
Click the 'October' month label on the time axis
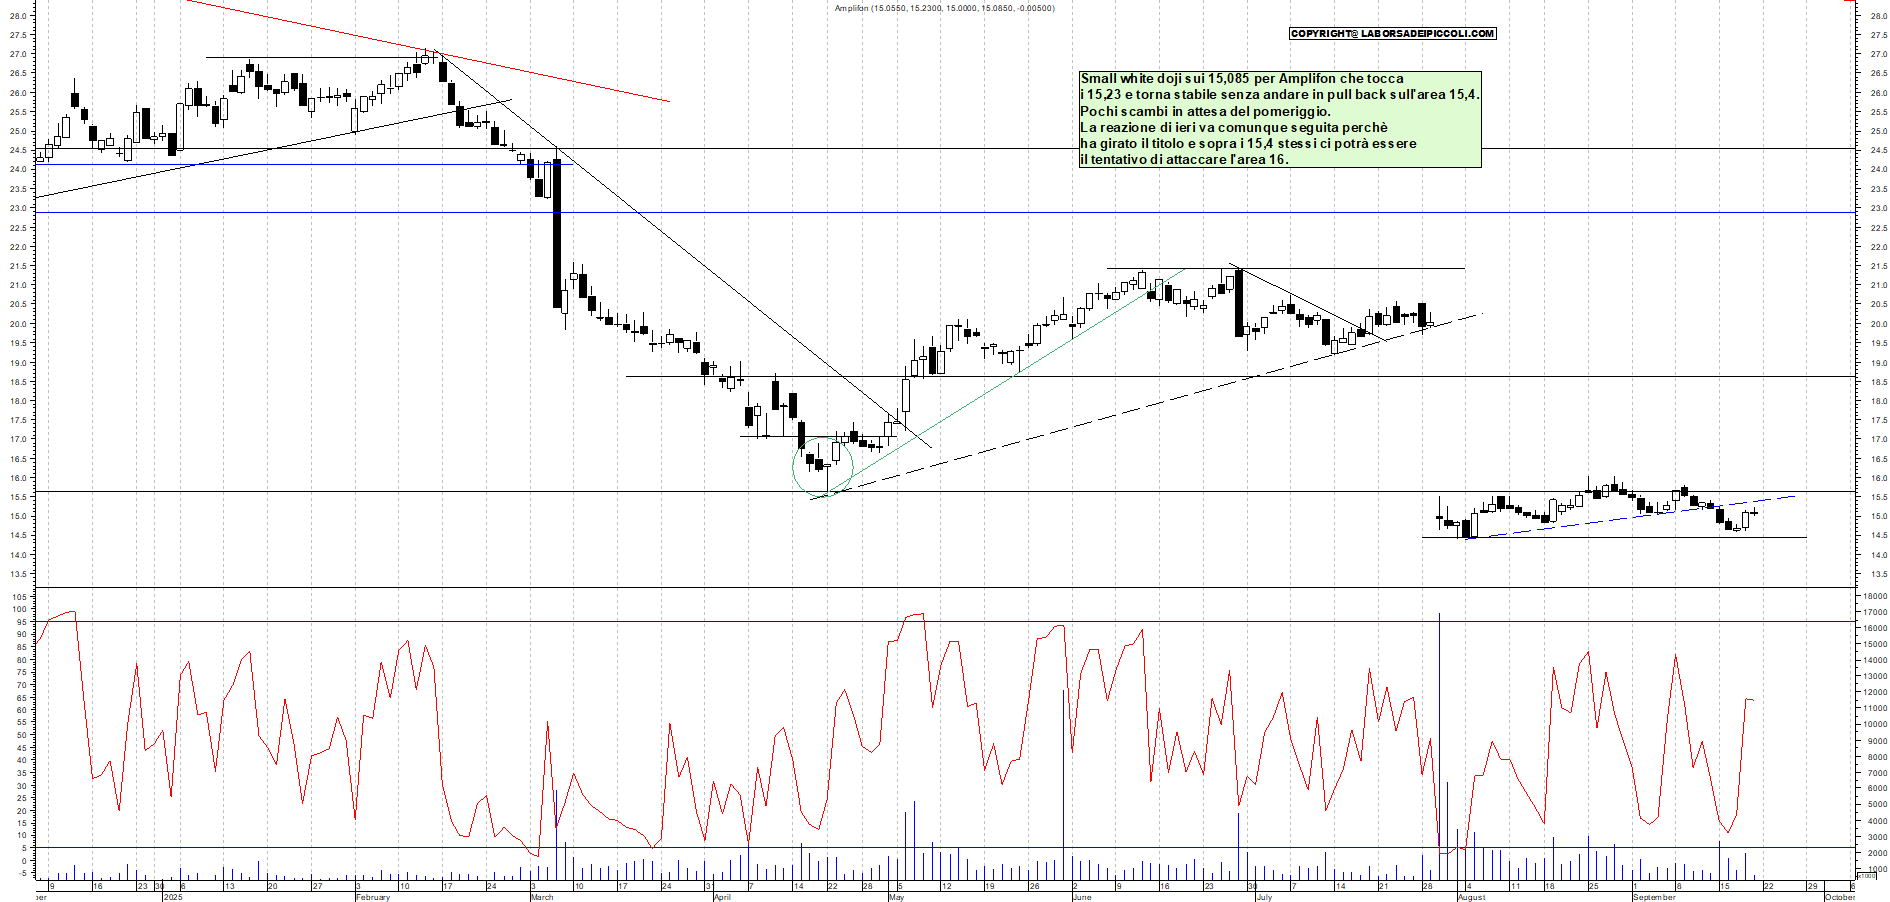click(x=1840, y=897)
